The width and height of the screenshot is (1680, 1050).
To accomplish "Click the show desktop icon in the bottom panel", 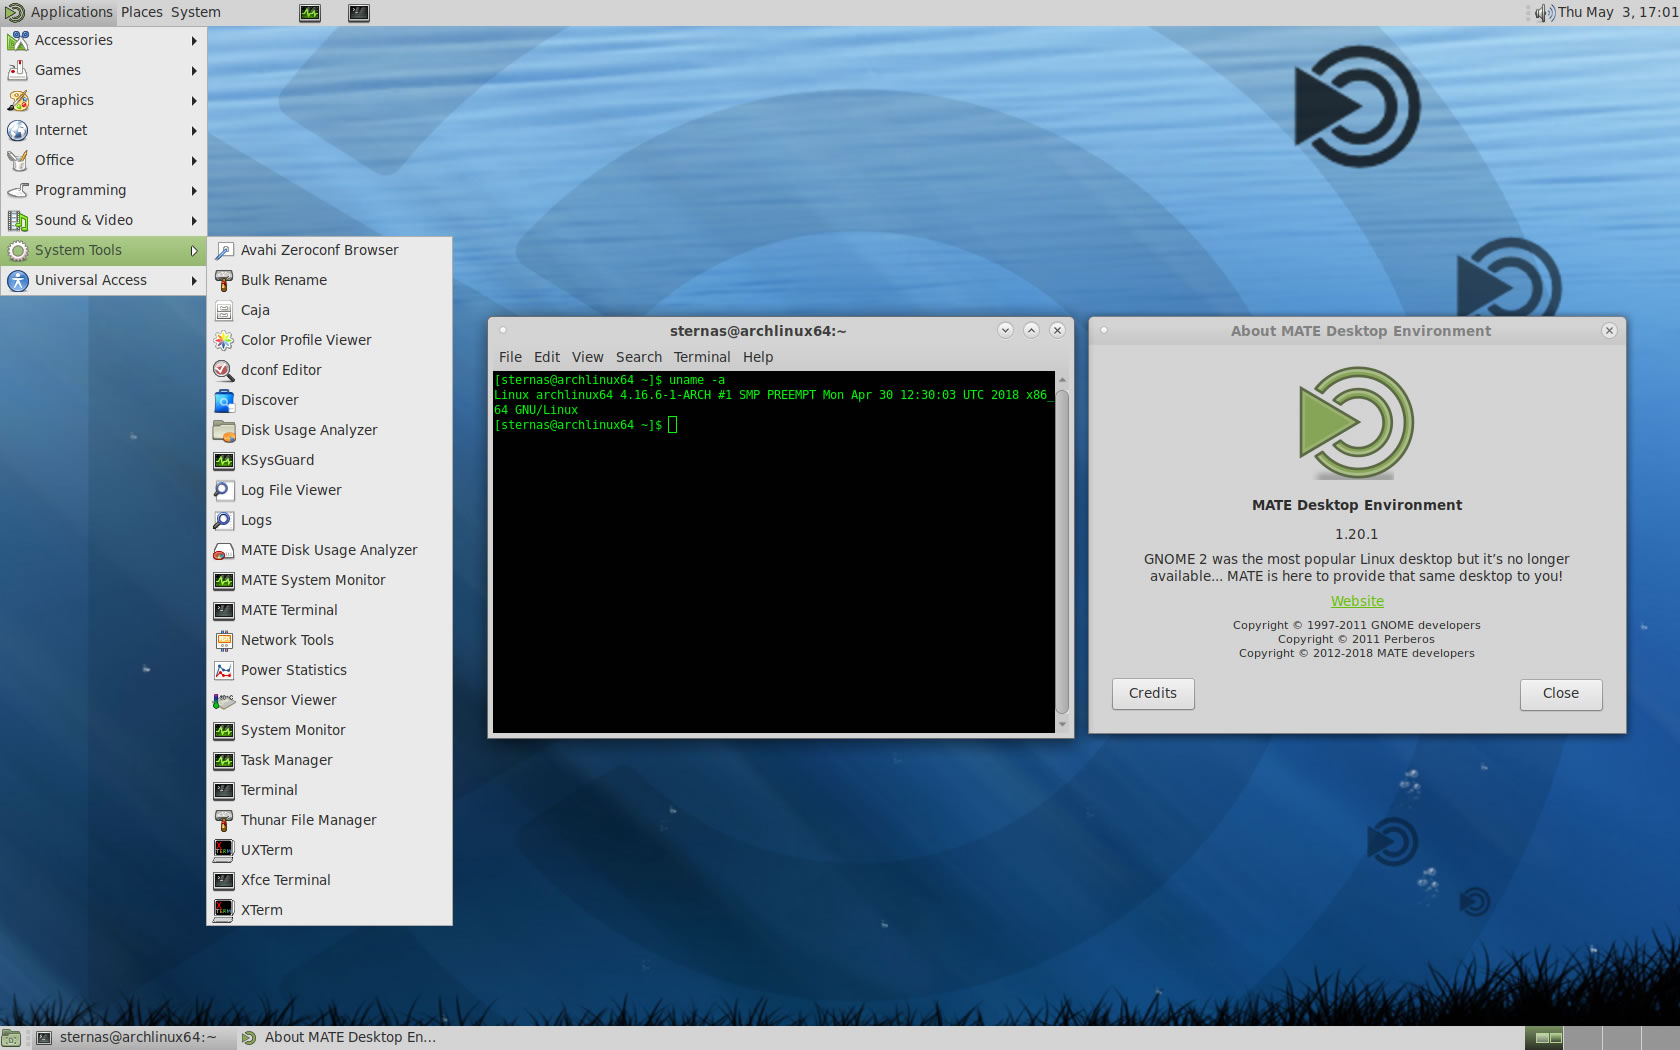I will [x=11, y=1038].
